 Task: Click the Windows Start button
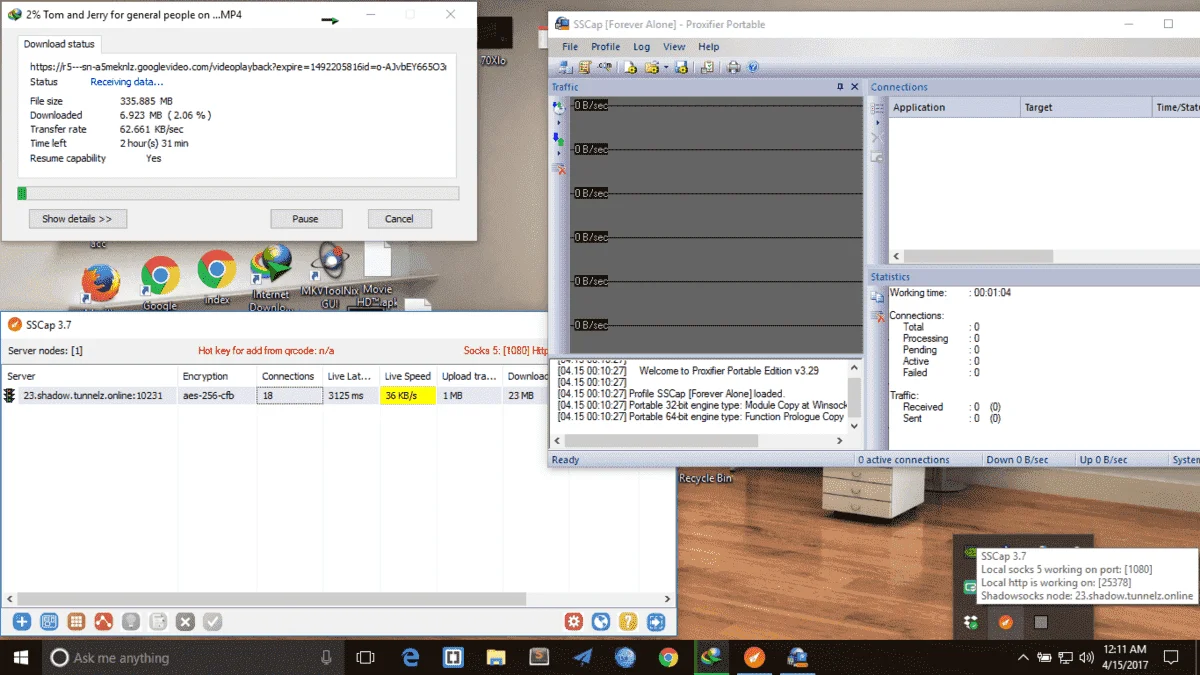pyautogui.click(x=20, y=657)
